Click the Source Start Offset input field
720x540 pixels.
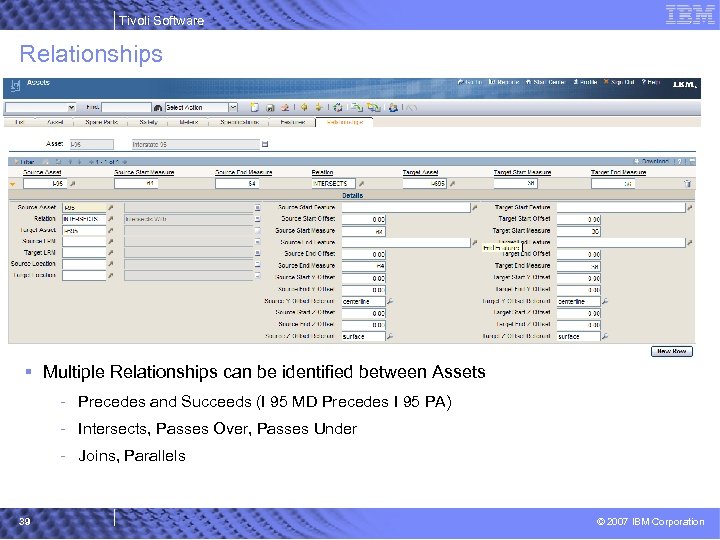pos(364,219)
